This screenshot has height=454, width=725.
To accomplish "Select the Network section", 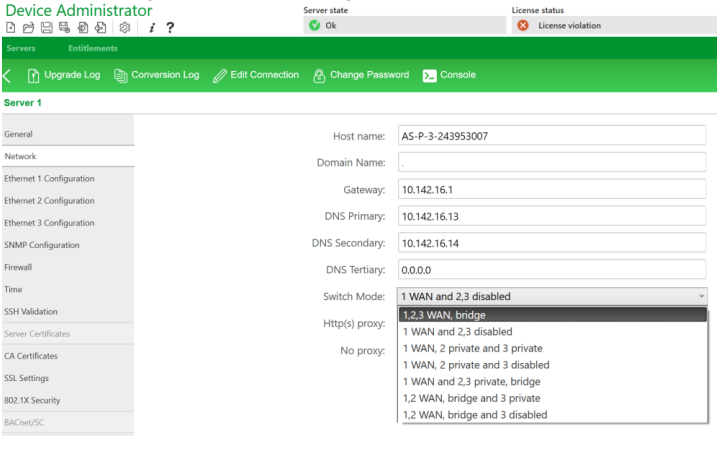I will point(68,156).
